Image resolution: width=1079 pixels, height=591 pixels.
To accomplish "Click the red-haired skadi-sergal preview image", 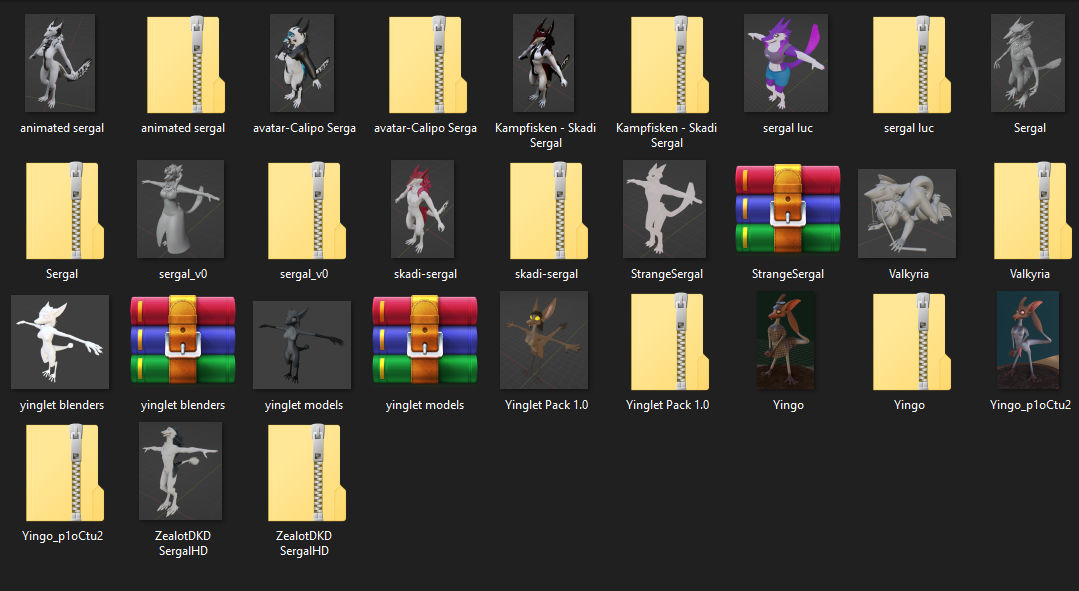I will point(423,209).
